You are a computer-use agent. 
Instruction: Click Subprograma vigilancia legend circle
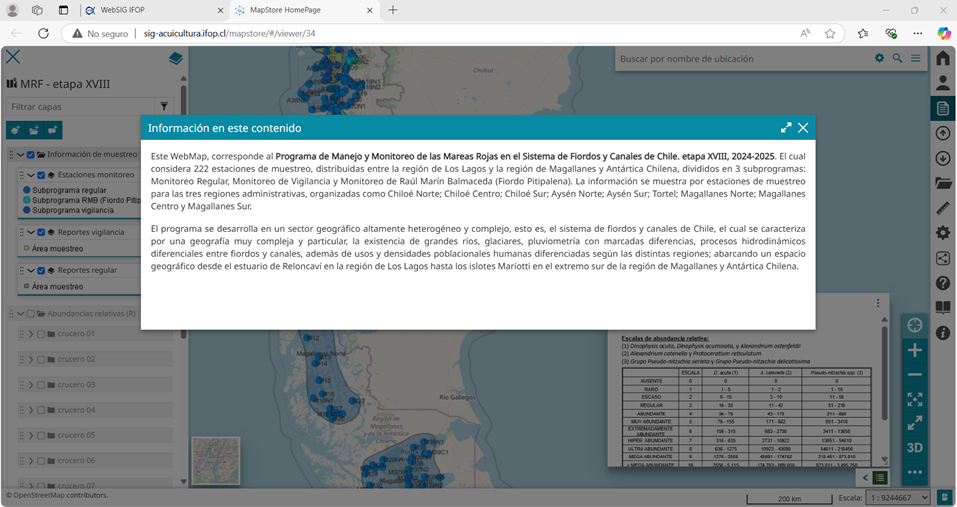(x=26, y=210)
